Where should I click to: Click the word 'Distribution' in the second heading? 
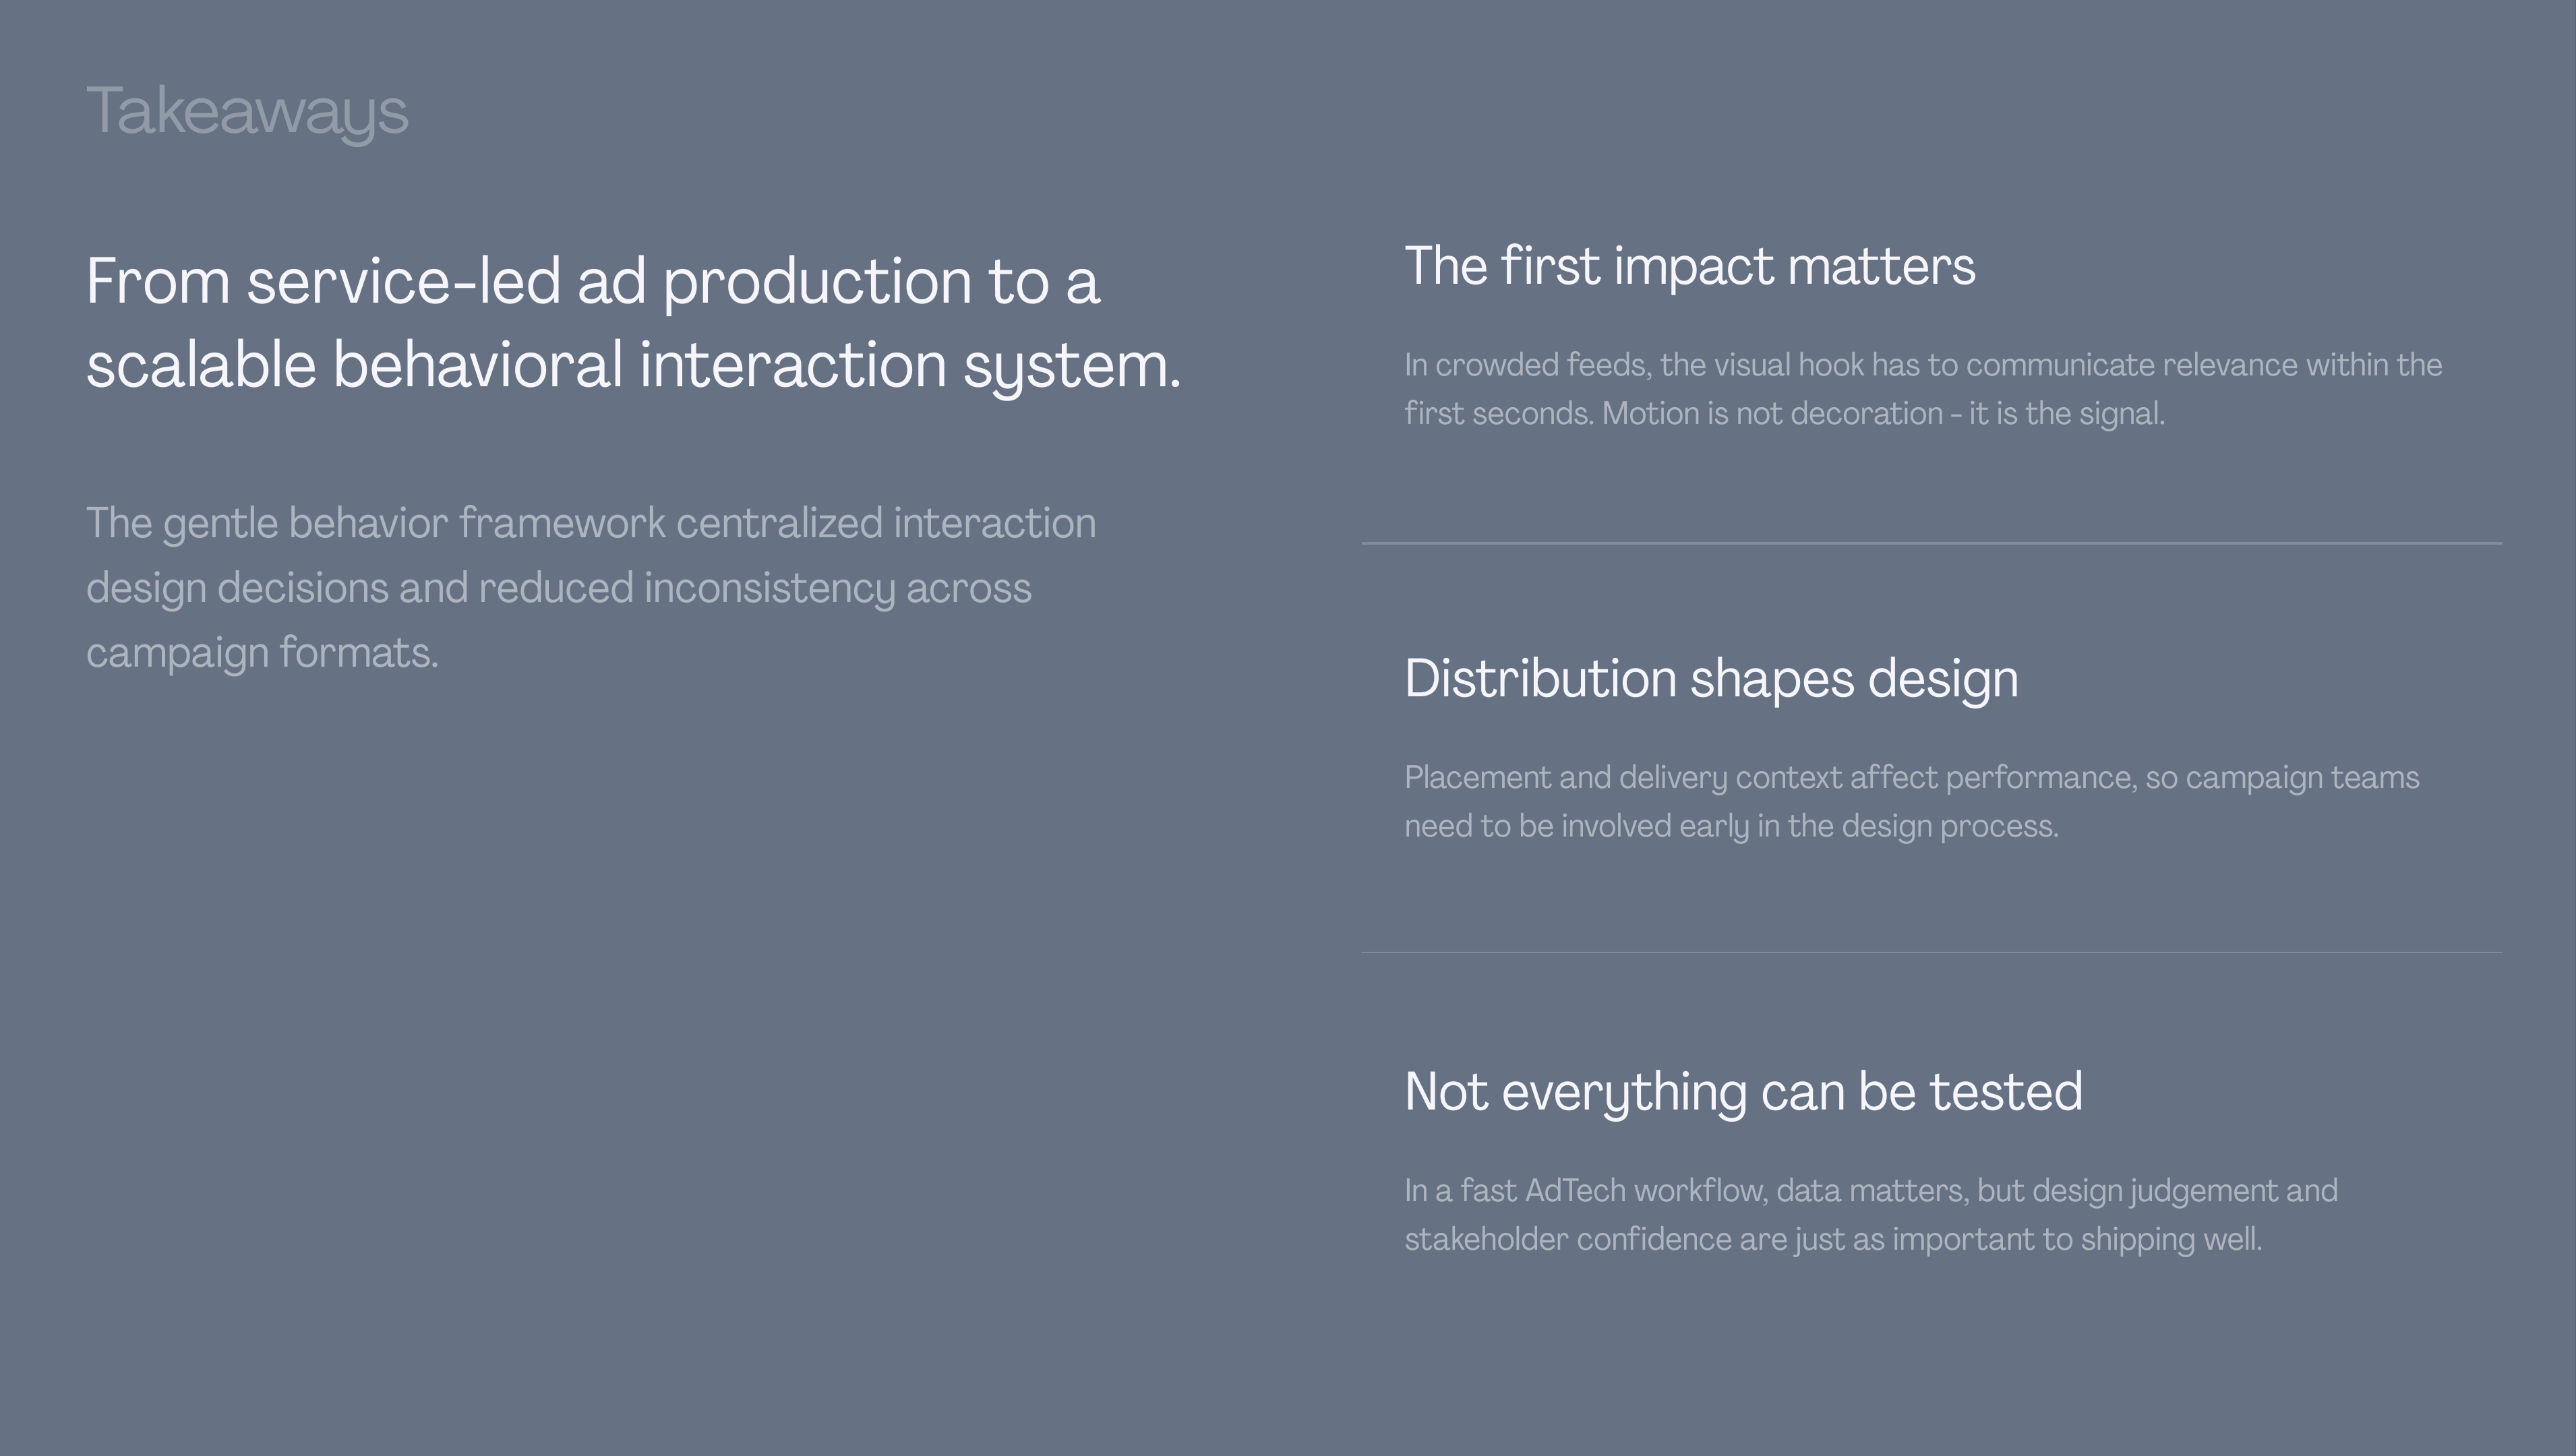(x=1540, y=679)
